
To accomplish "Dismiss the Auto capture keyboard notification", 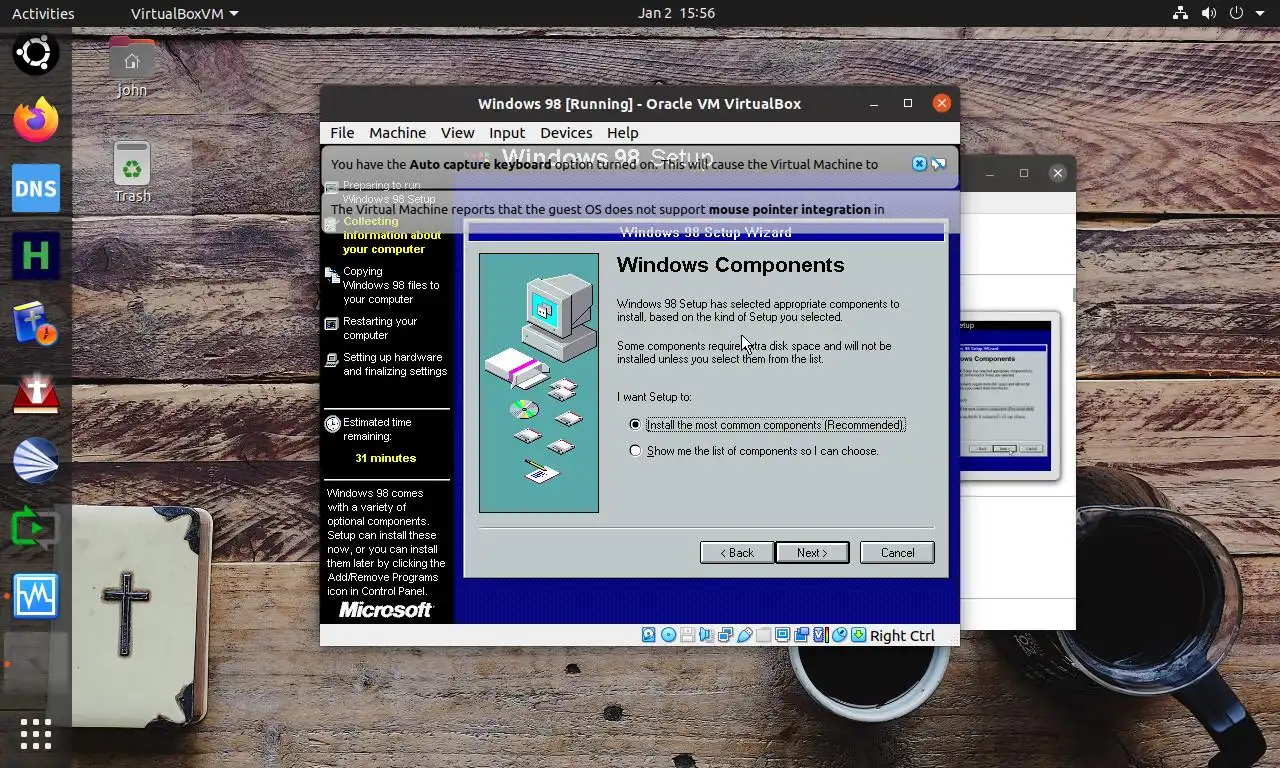I will [919, 164].
